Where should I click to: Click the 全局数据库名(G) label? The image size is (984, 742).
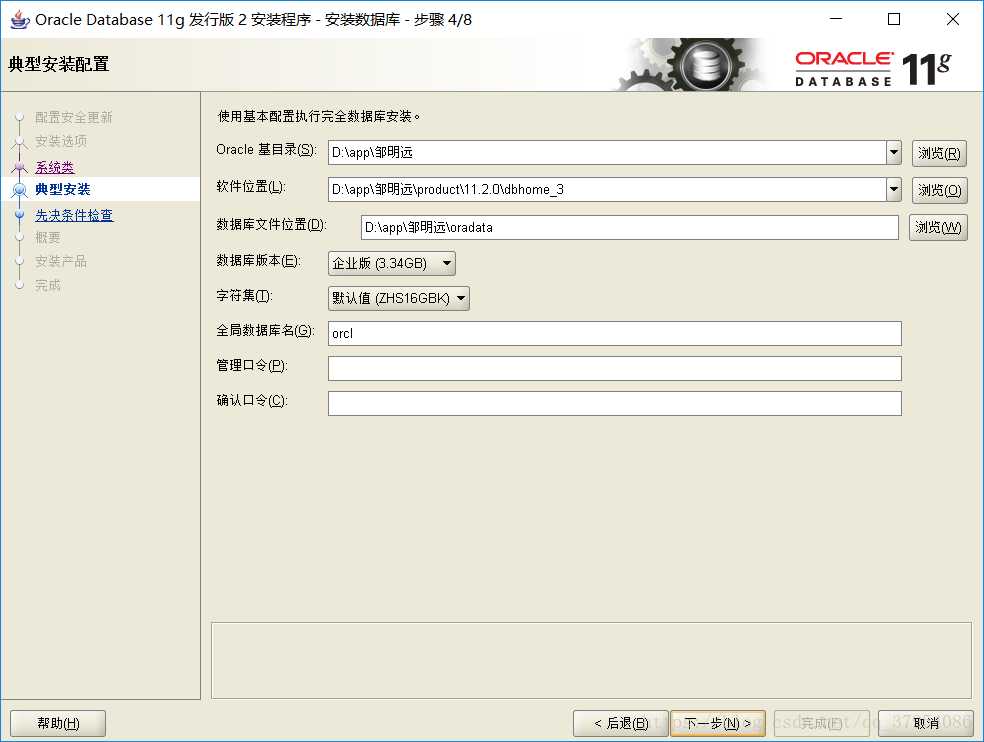(x=265, y=330)
